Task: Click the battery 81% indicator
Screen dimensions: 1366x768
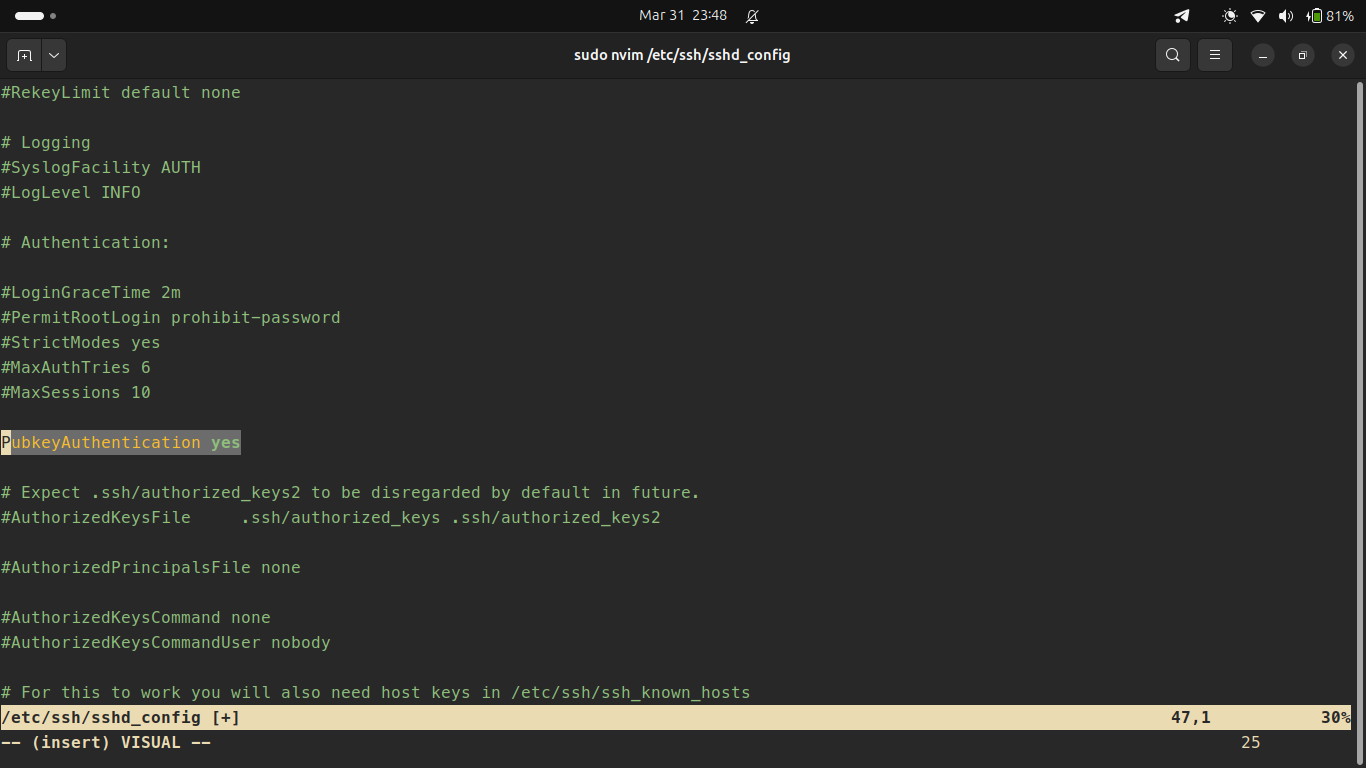Action: (x=1330, y=16)
